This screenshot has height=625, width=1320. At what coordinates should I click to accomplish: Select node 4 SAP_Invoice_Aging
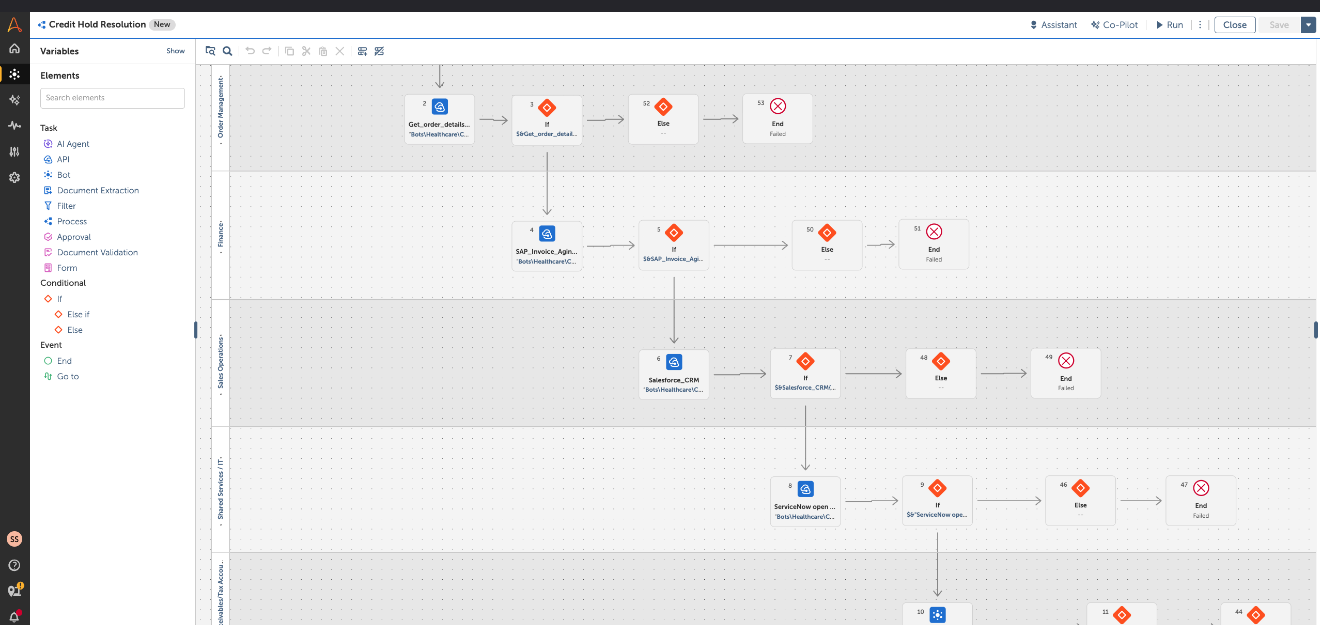(547, 245)
